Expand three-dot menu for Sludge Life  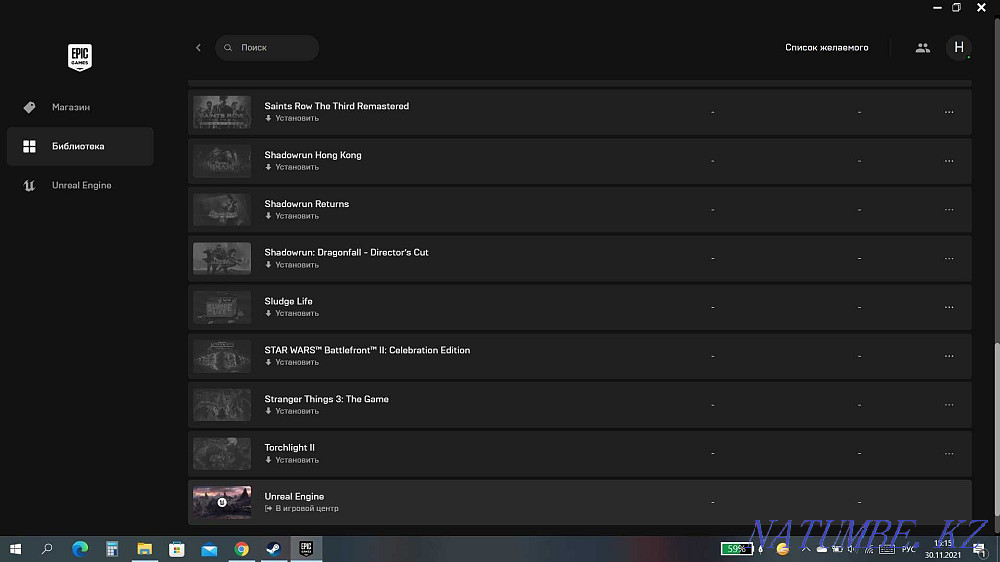click(949, 307)
